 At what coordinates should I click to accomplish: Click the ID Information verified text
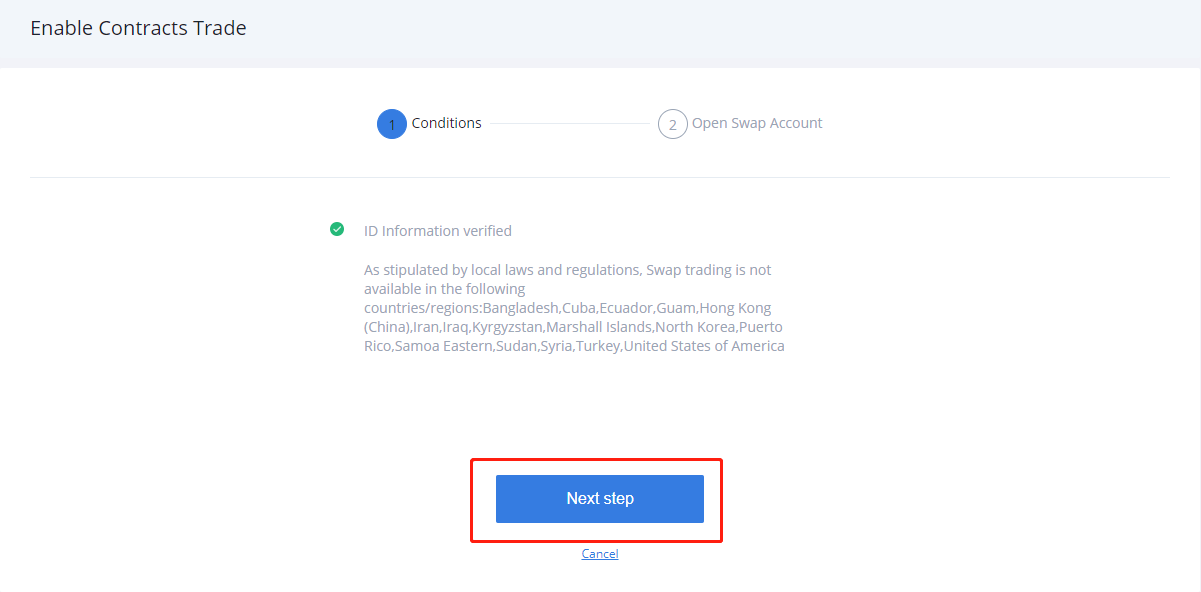(438, 231)
